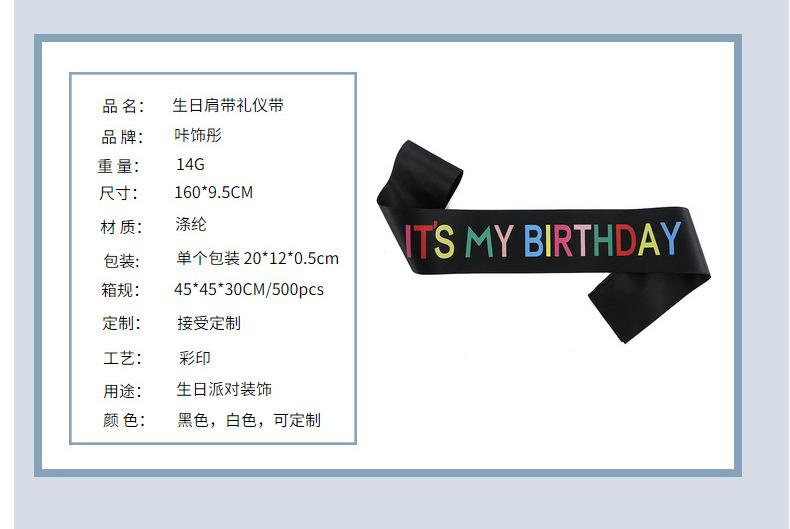Click the "IT'S MY BIRTHDAY" rainbow text
This screenshot has width=790, height=529.
click(544, 240)
